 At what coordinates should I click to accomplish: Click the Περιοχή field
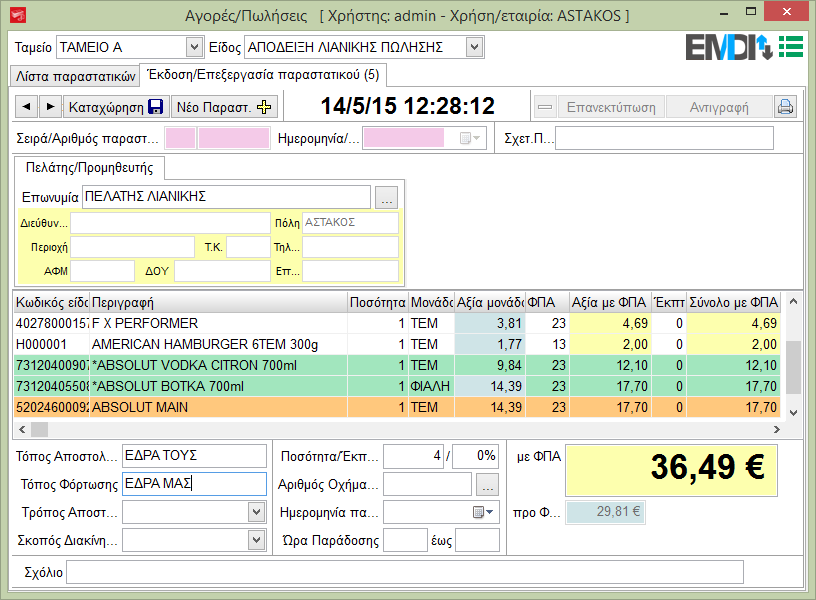point(132,247)
